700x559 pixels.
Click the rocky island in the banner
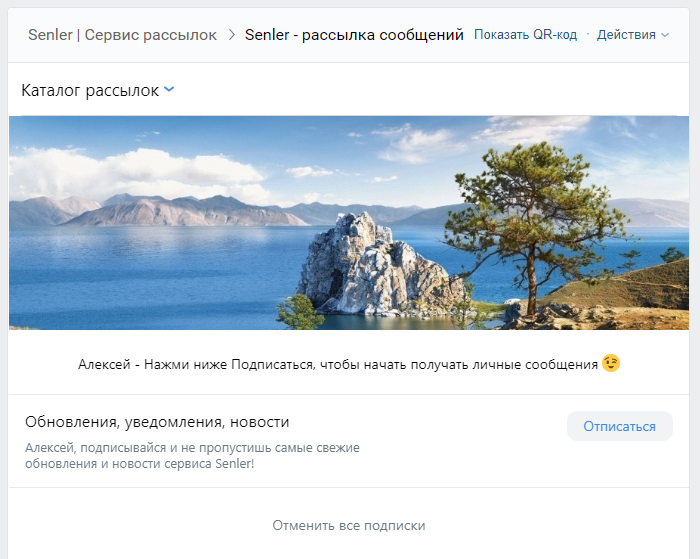[x=370, y=262]
